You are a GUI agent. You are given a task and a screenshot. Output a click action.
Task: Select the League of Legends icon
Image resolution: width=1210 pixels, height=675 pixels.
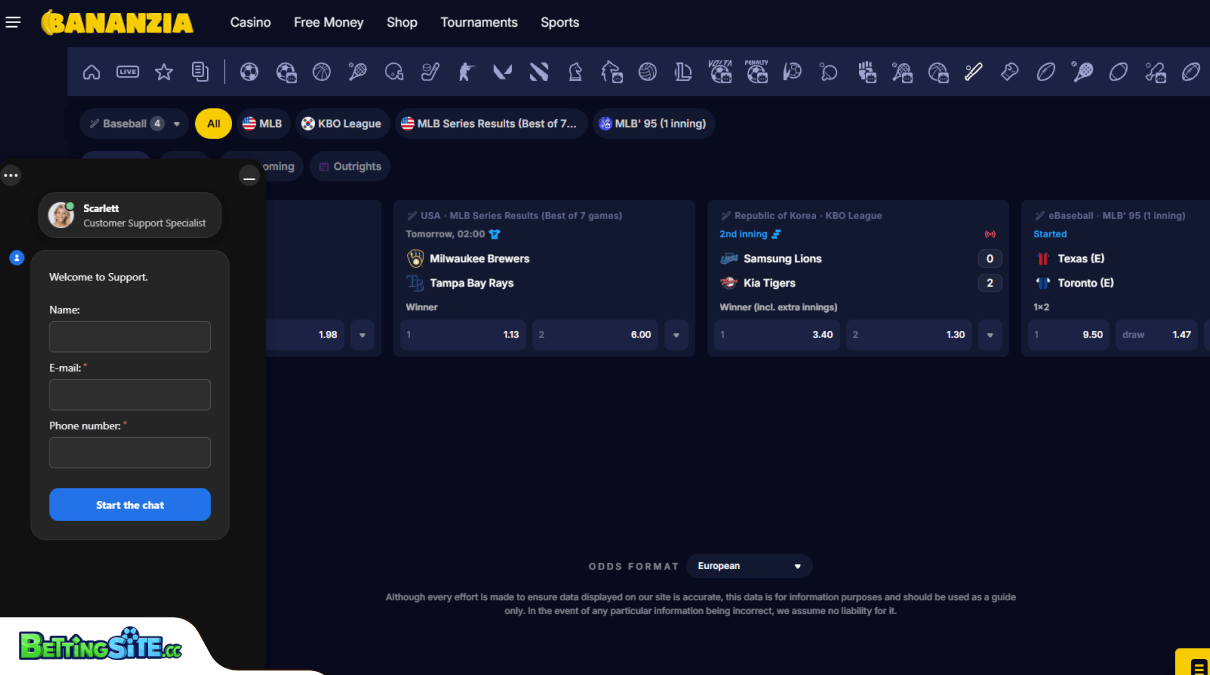684,72
